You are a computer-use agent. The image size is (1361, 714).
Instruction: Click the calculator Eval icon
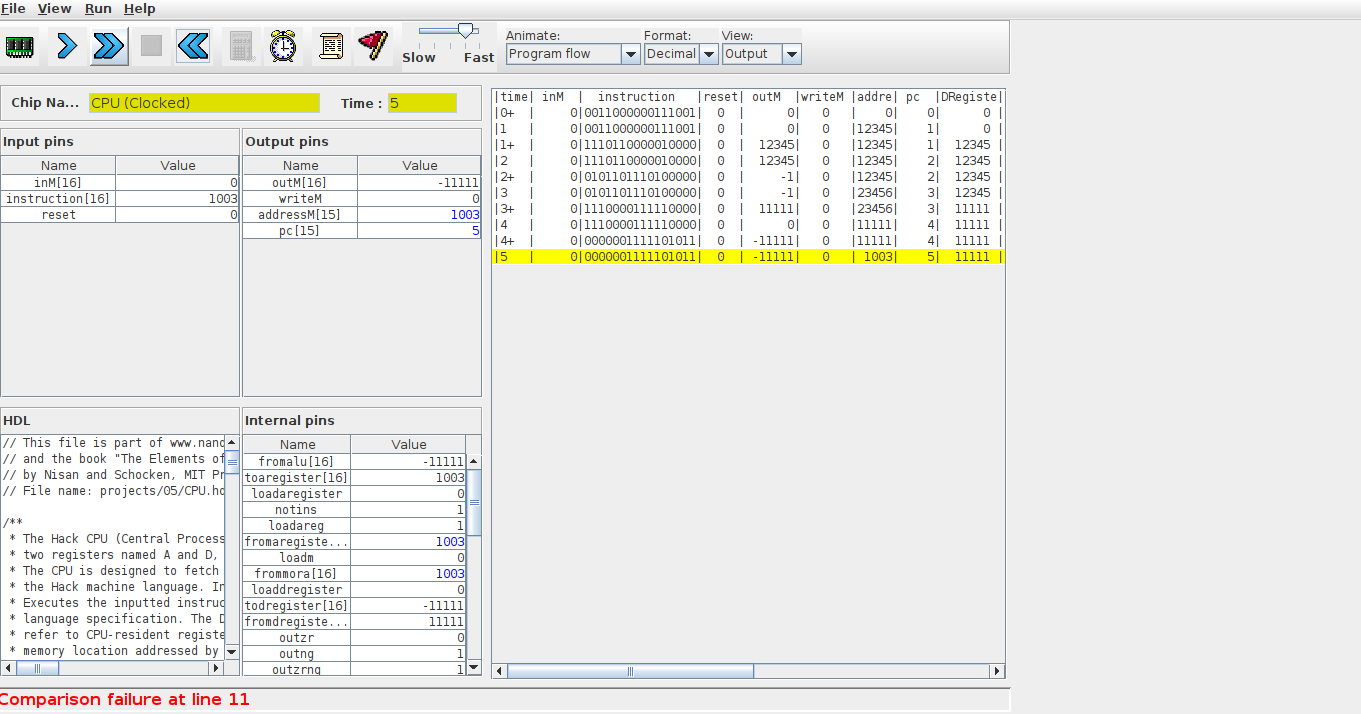(241, 46)
